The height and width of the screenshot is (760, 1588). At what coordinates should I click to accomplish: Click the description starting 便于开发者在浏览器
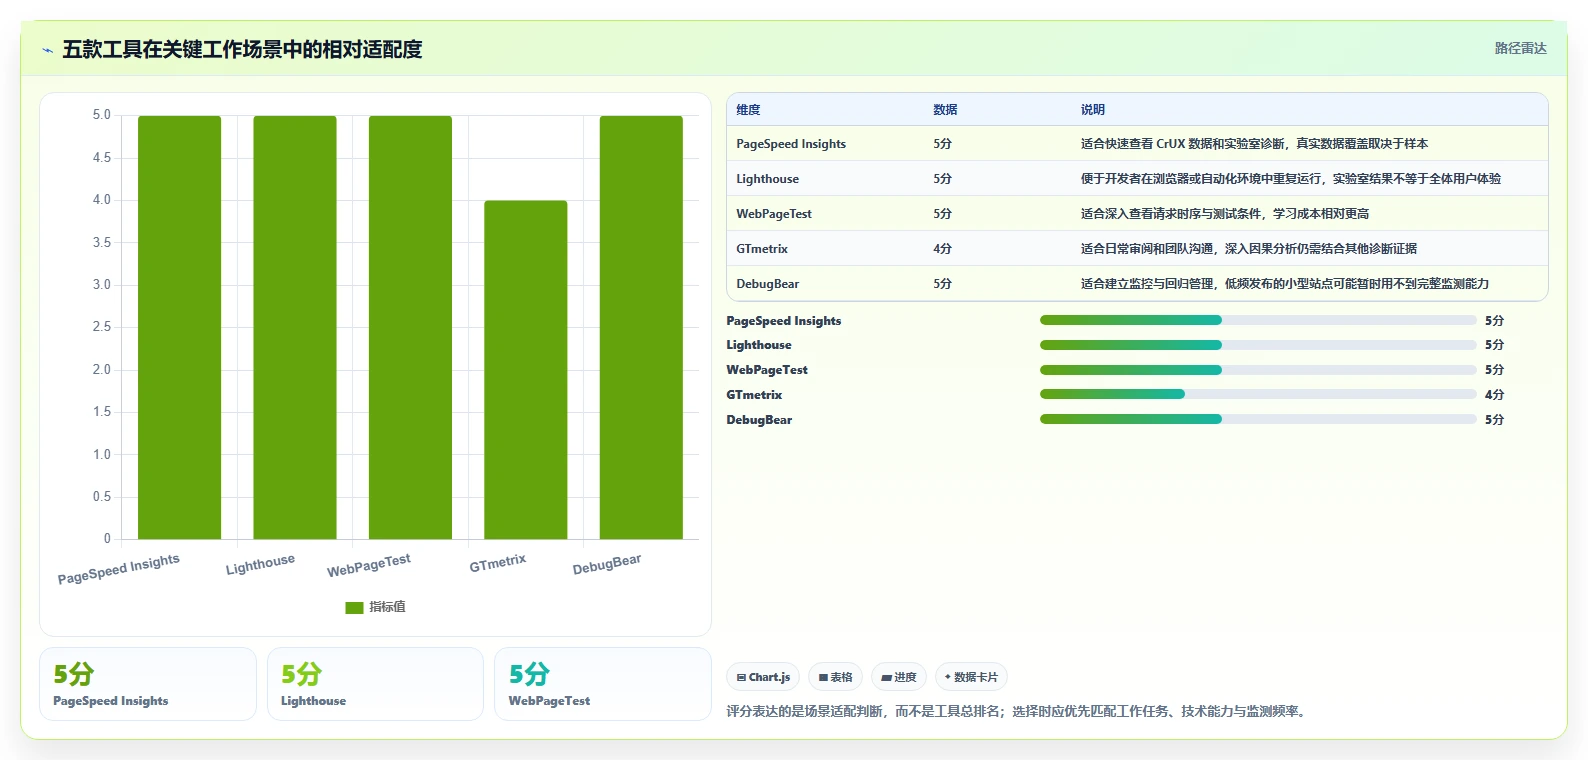click(x=1290, y=179)
